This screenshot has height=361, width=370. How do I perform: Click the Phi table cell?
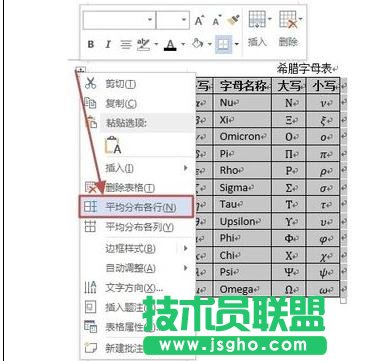coord(243,238)
